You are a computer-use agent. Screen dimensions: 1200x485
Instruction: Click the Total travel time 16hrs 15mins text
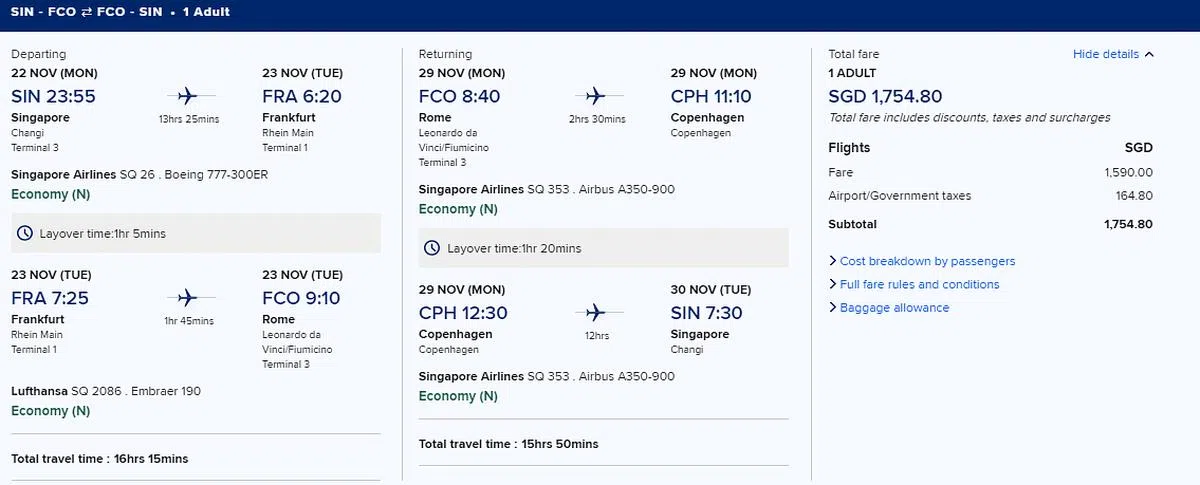click(99, 459)
